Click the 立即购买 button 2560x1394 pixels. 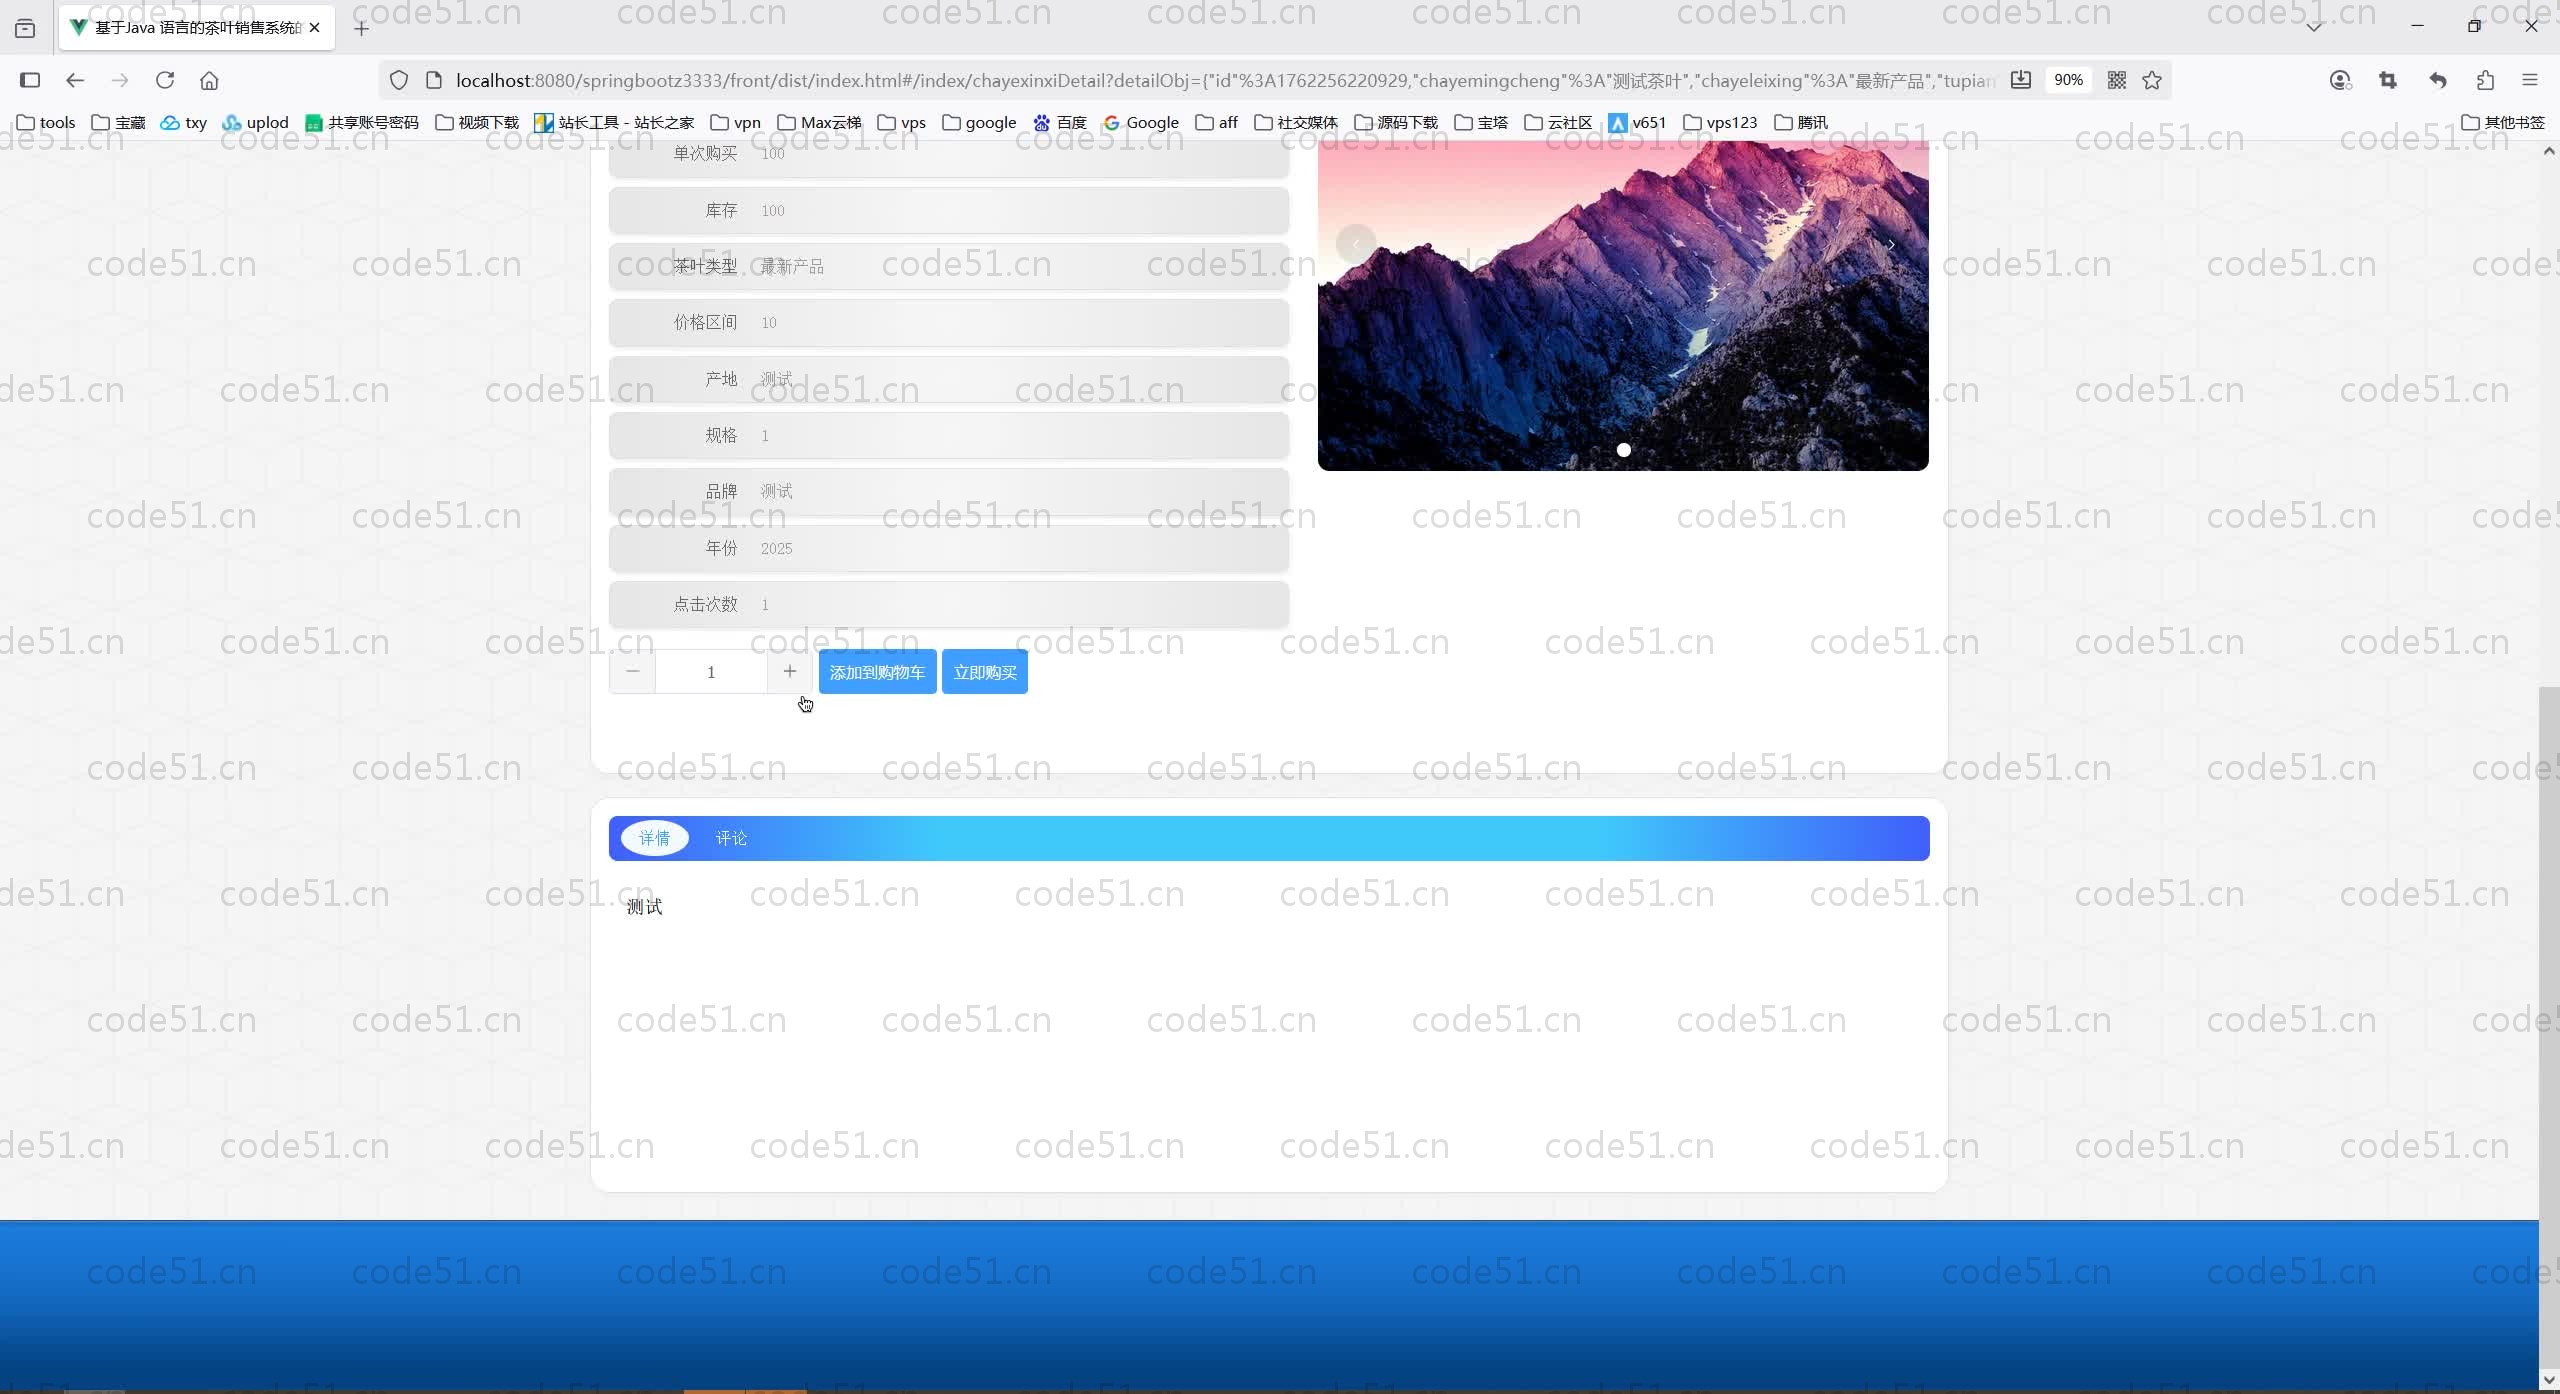984,672
